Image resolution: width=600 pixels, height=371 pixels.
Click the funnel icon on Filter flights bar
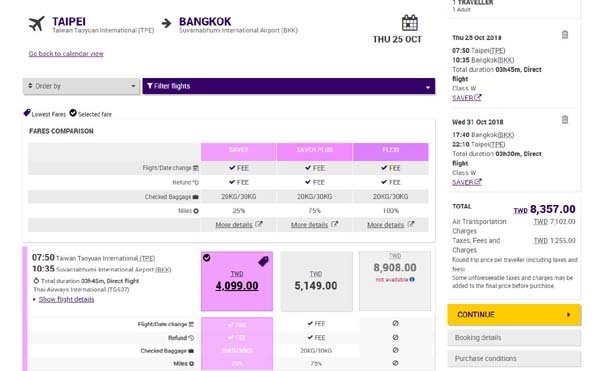(x=150, y=86)
